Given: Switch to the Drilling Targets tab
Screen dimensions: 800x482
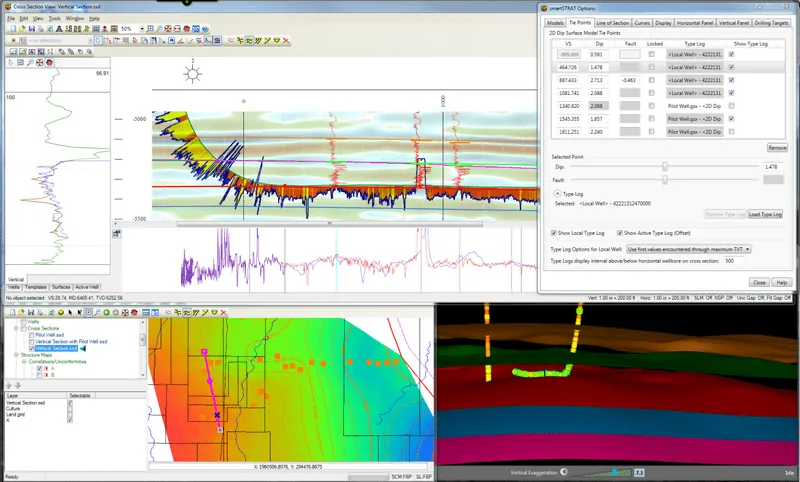Looking at the screenshot, I should (x=771, y=23).
